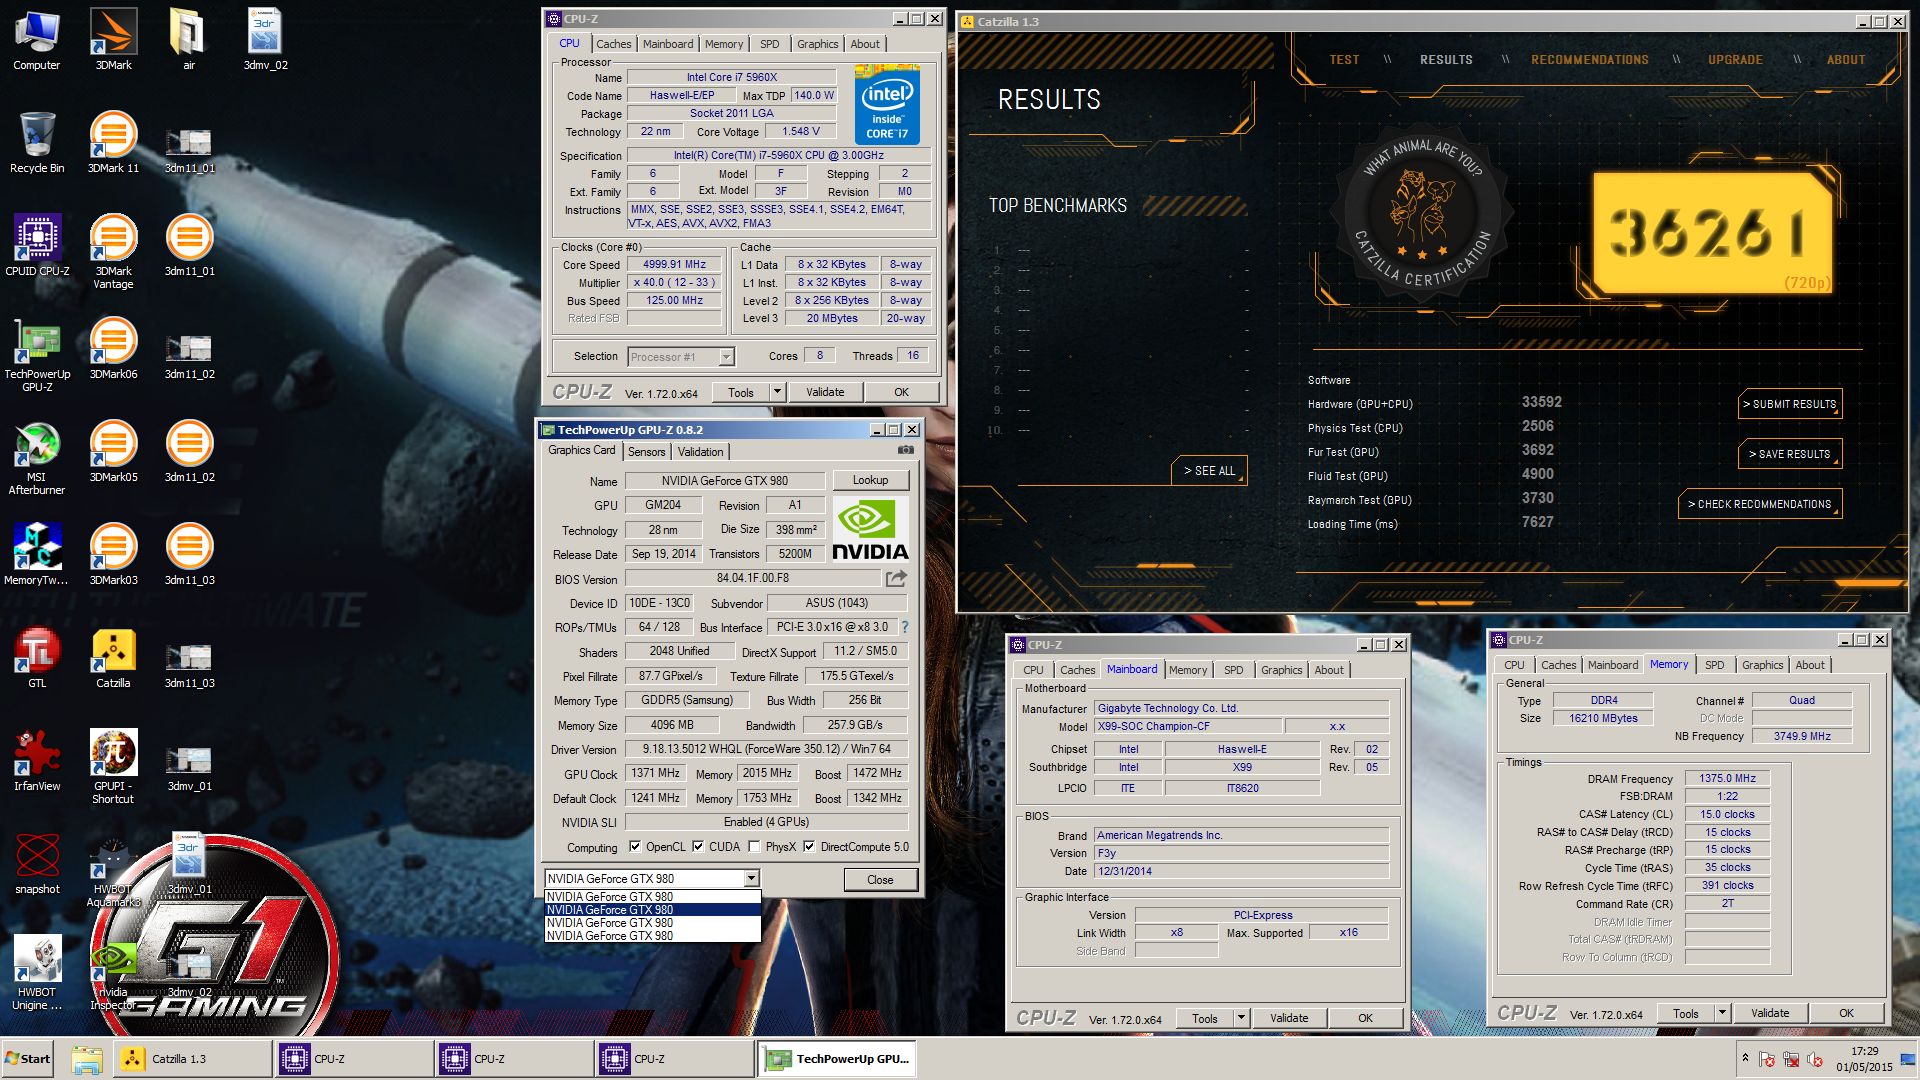
Task: Open the 3DMark desktop shortcut
Action: tap(113, 40)
